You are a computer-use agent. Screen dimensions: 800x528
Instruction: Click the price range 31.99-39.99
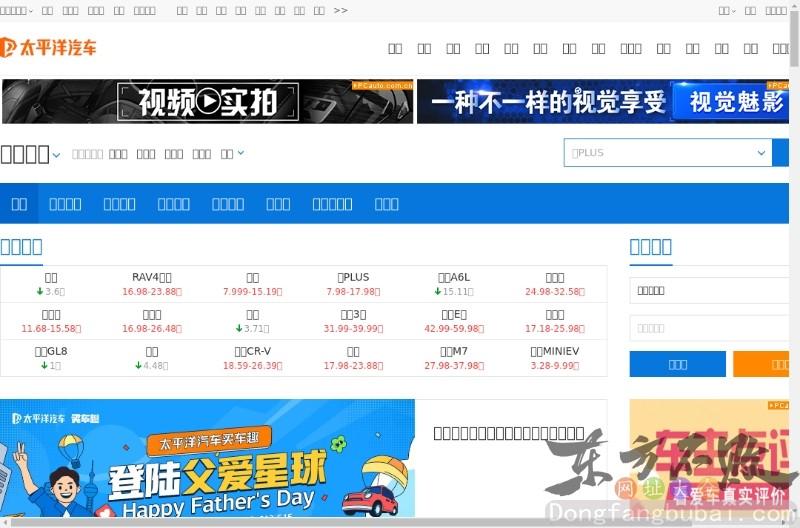(353, 329)
